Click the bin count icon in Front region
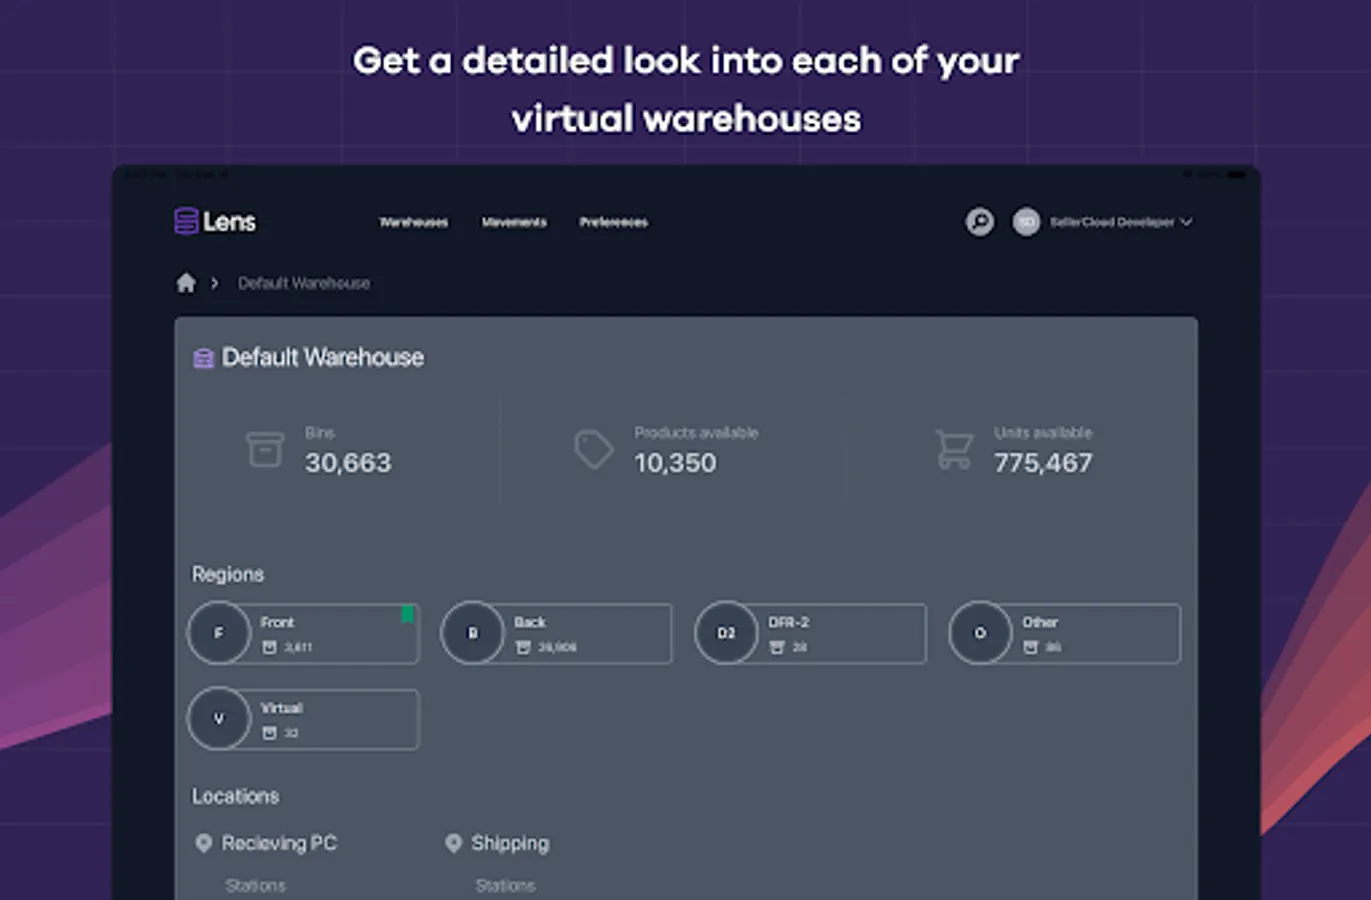Viewport: 1371px width, 900px height. (269, 647)
